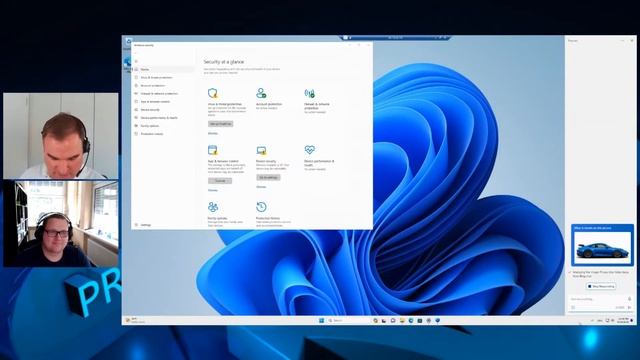Toggle the hamburger navigation menu in Windows Security
The width and height of the screenshot is (640, 360).
136,61
